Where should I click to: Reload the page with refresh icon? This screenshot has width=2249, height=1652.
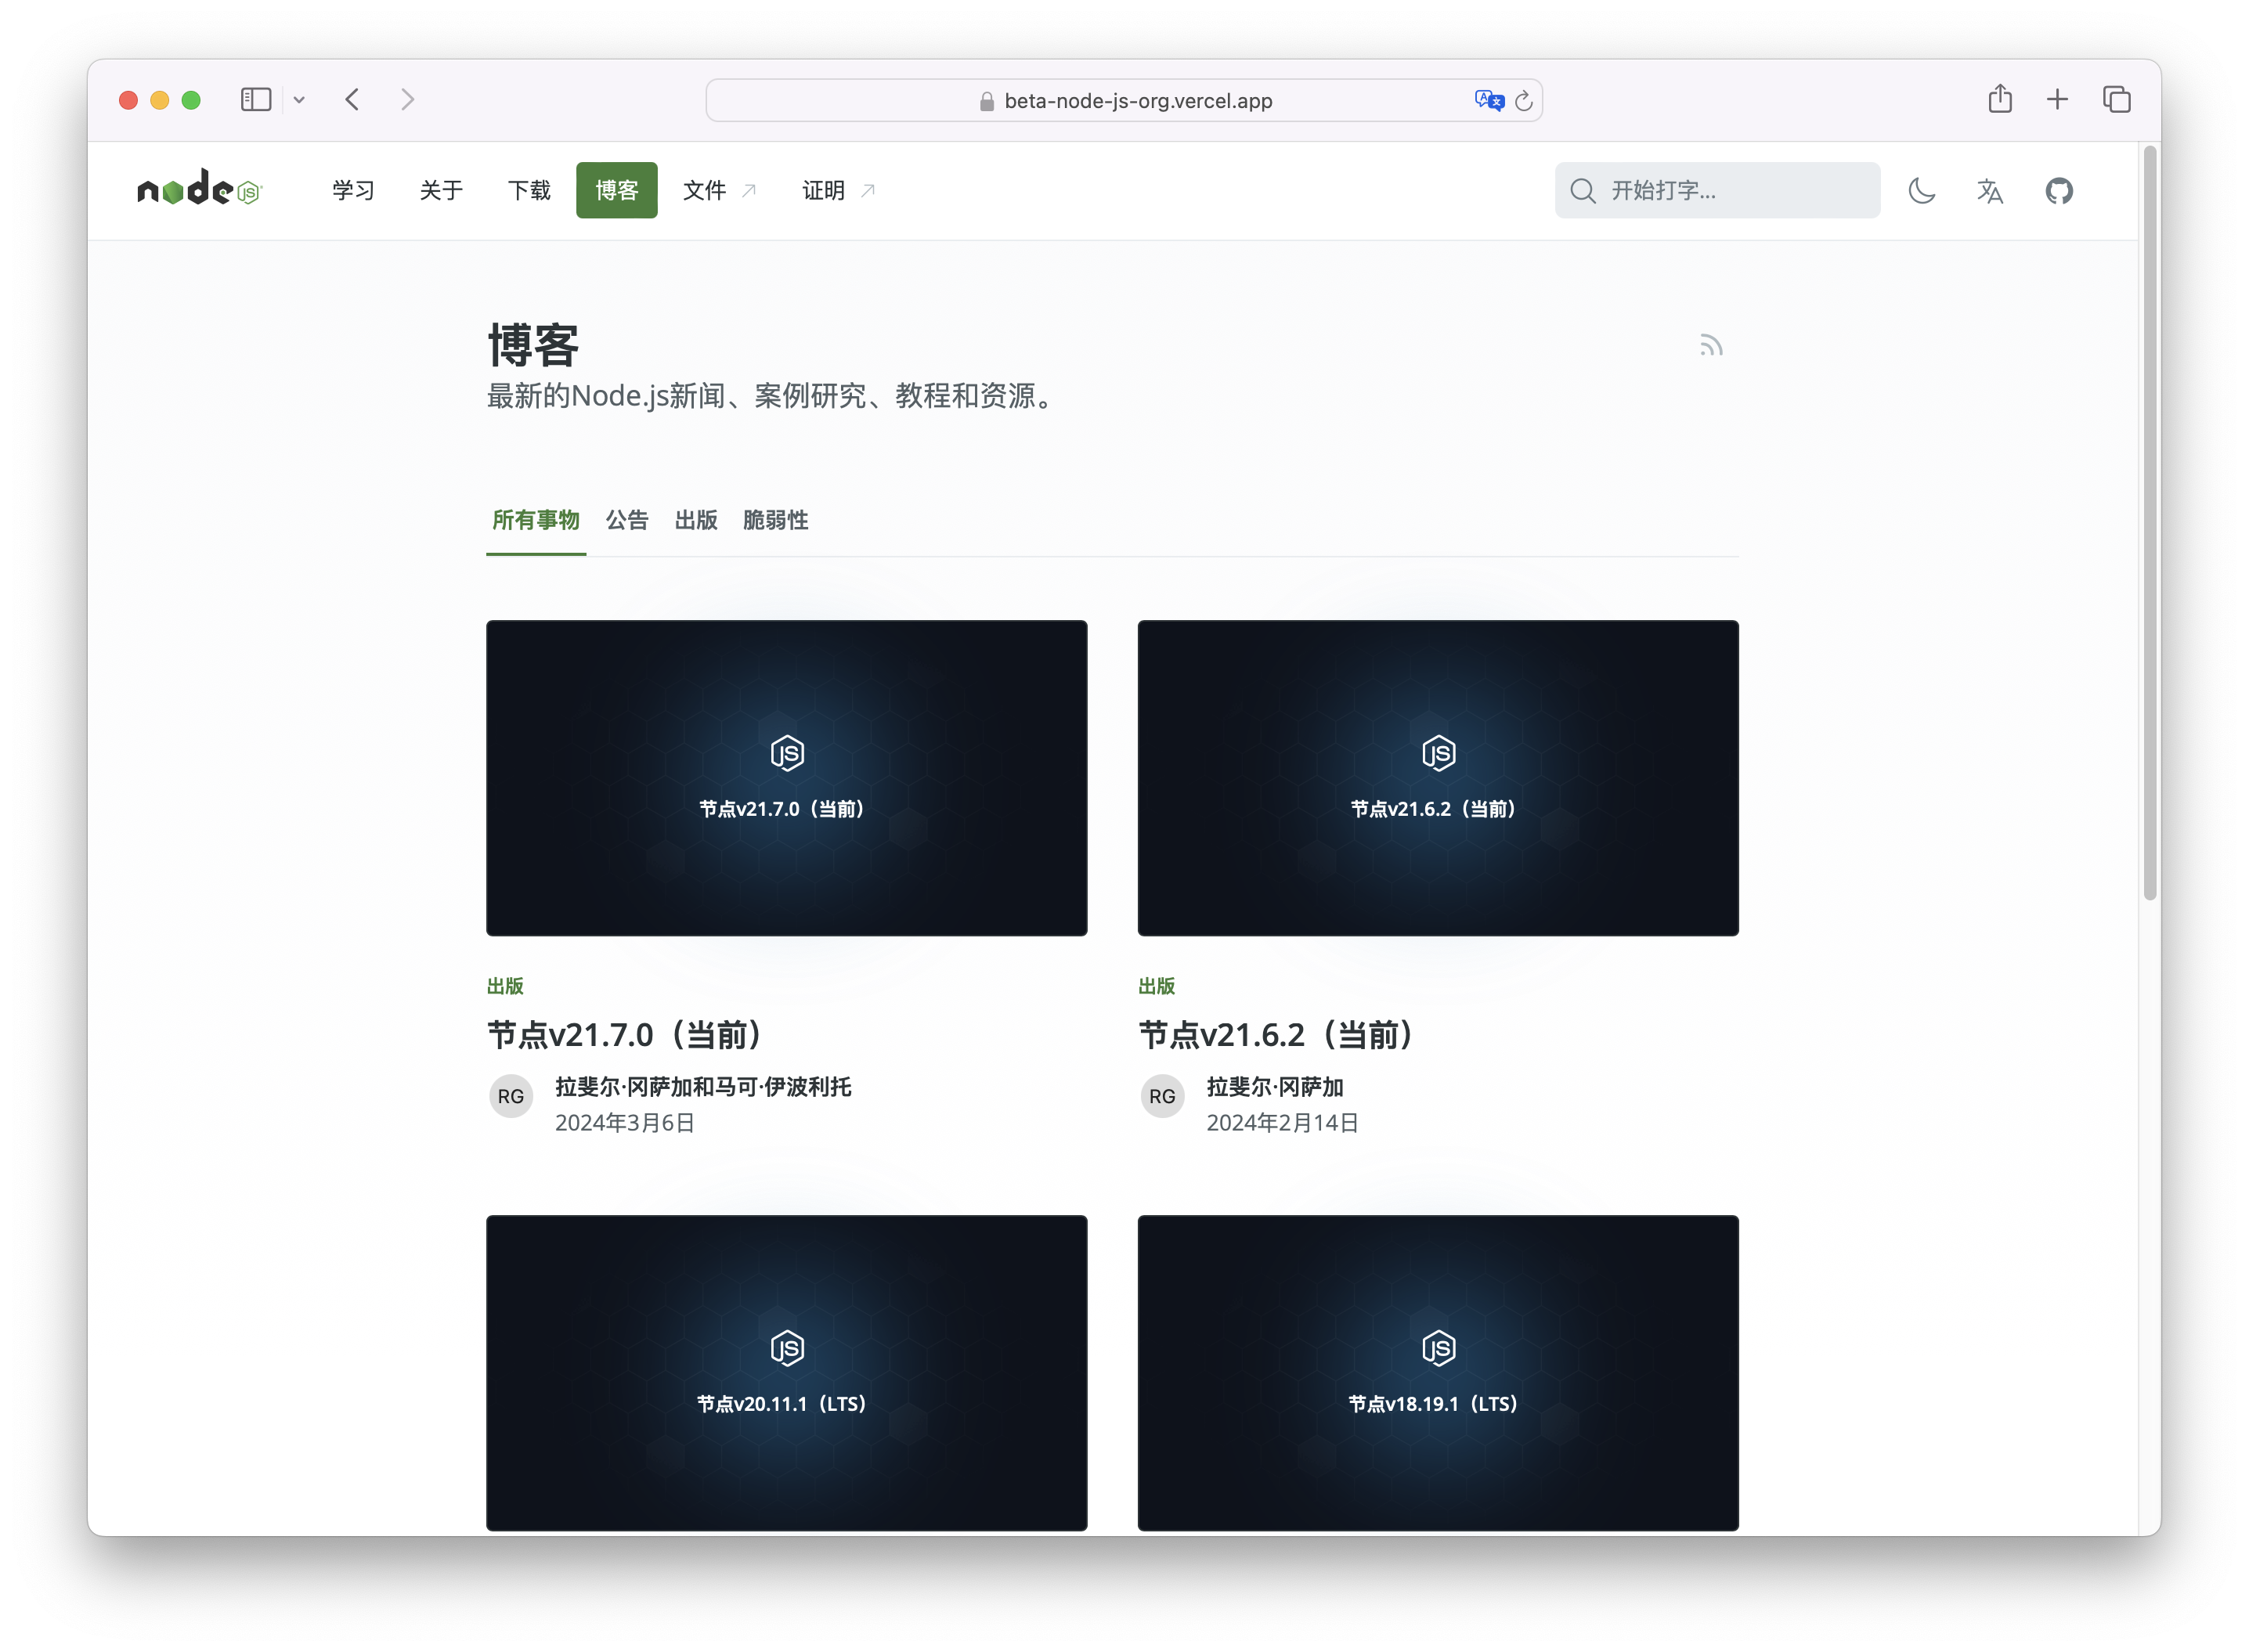tap(1524, 100)
